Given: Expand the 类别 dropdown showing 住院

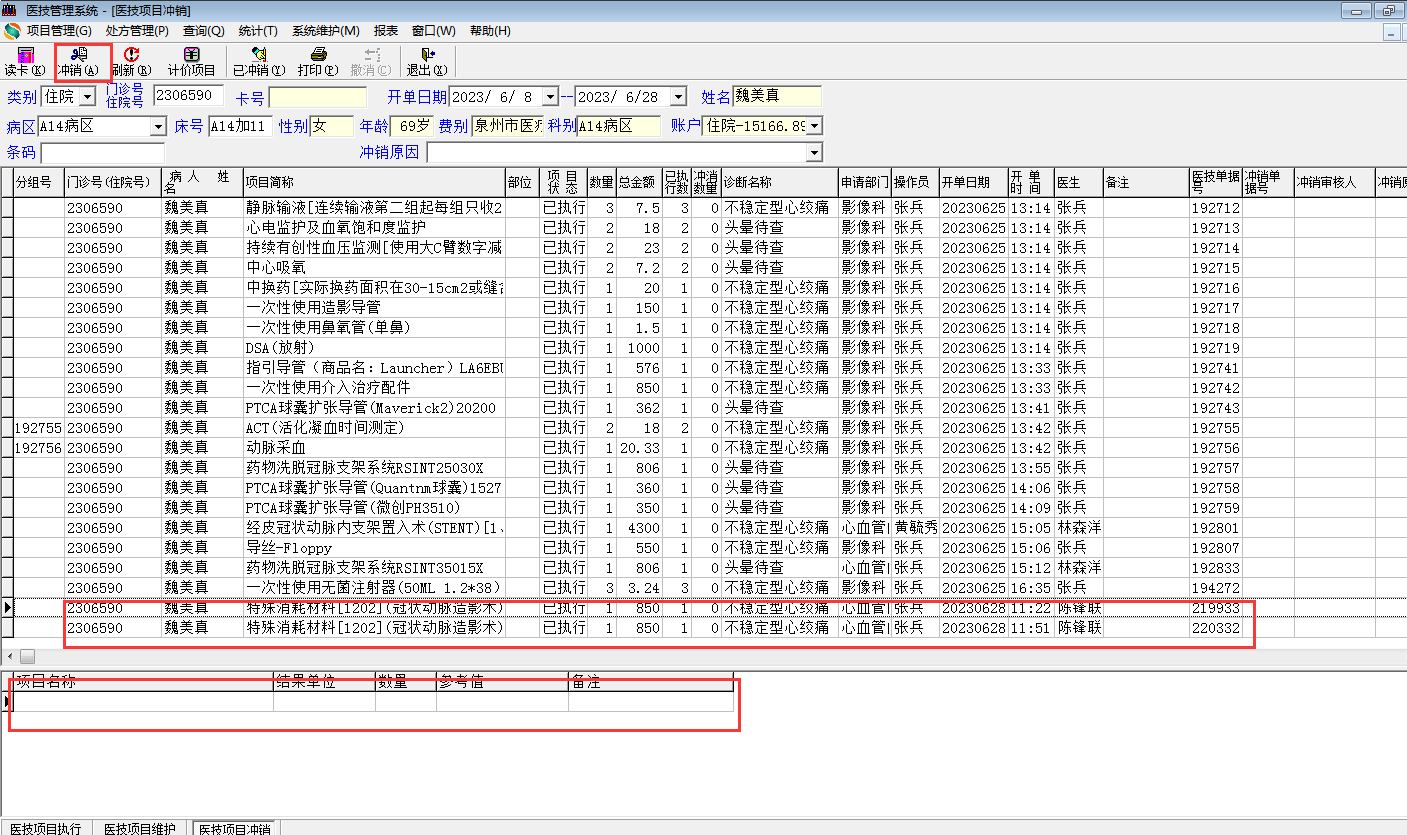Looking at the screenshot, I should tap(87, 97).
